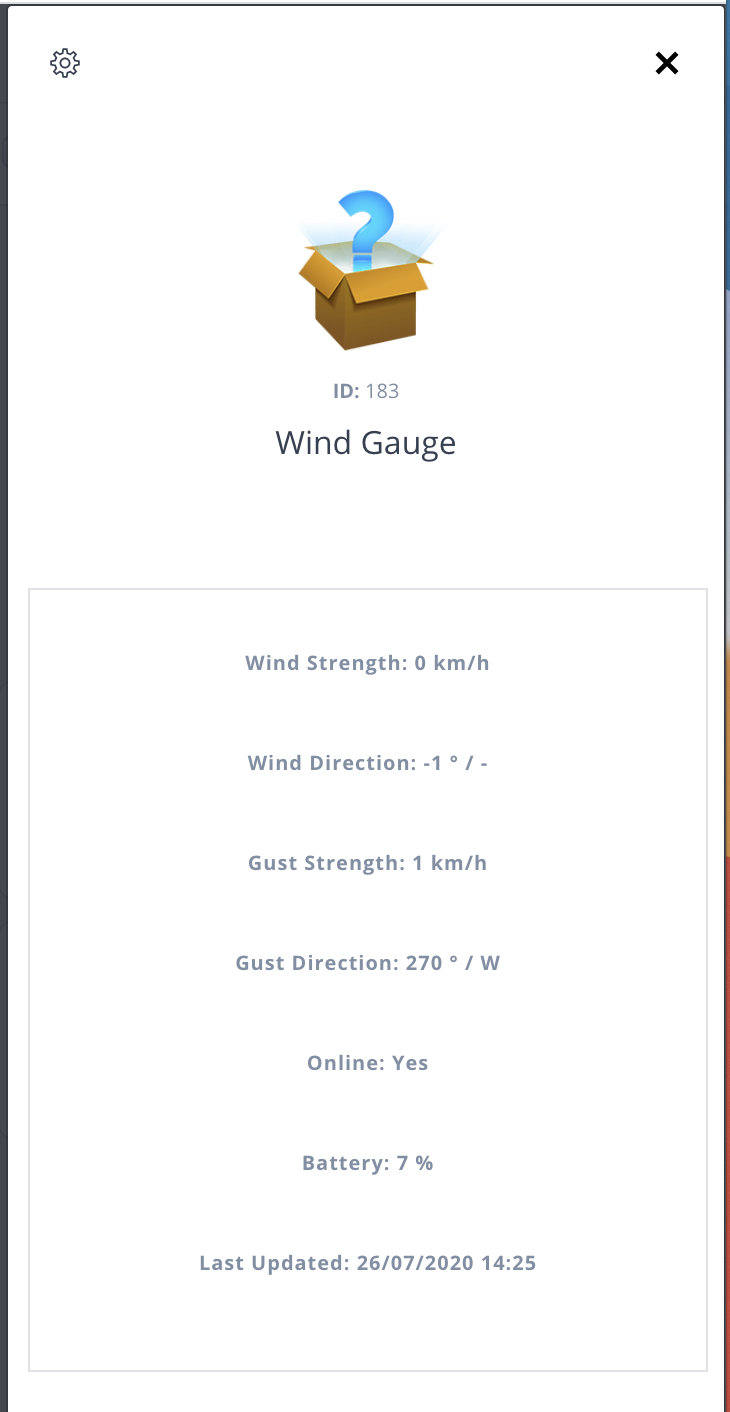Select the device ID number 183
Image resolution: width=730 pixels, height=1412 pixels.
pos(382,391)
